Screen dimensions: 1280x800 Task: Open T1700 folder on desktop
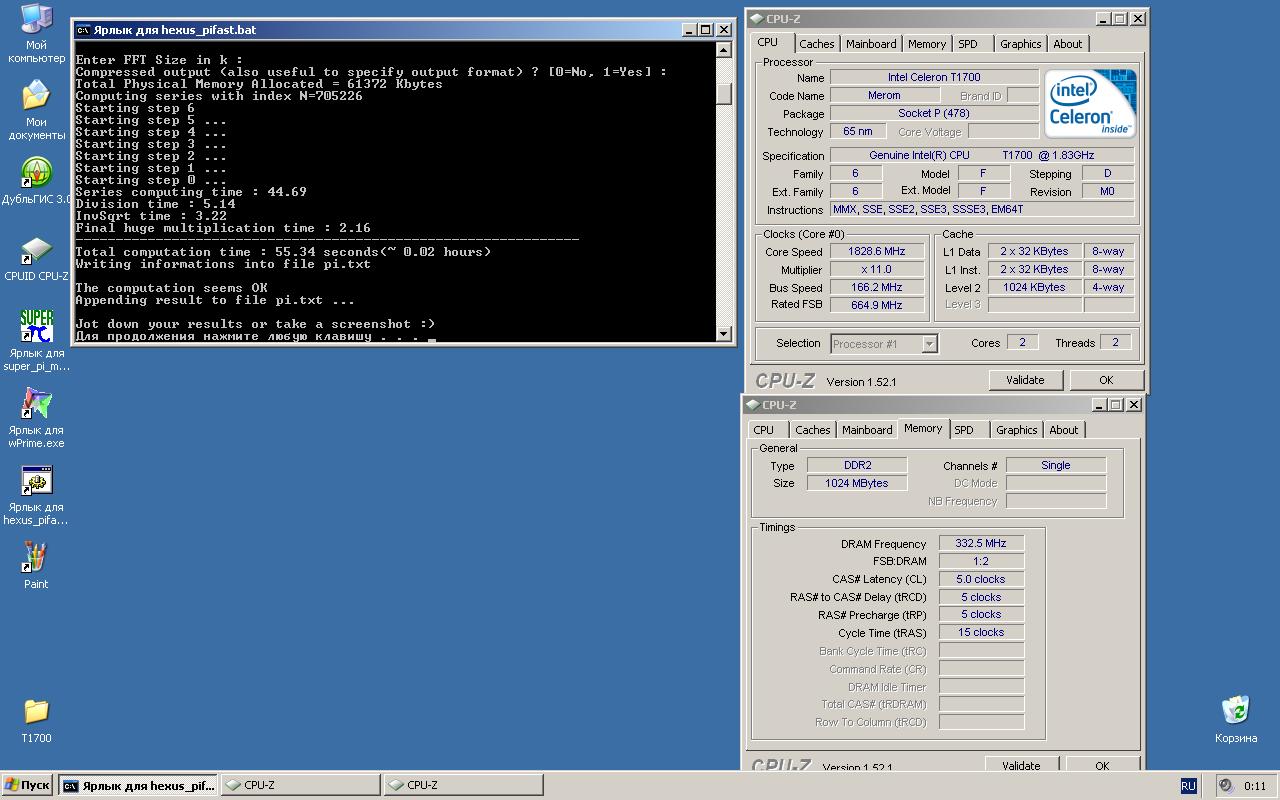tap(36, 720)
